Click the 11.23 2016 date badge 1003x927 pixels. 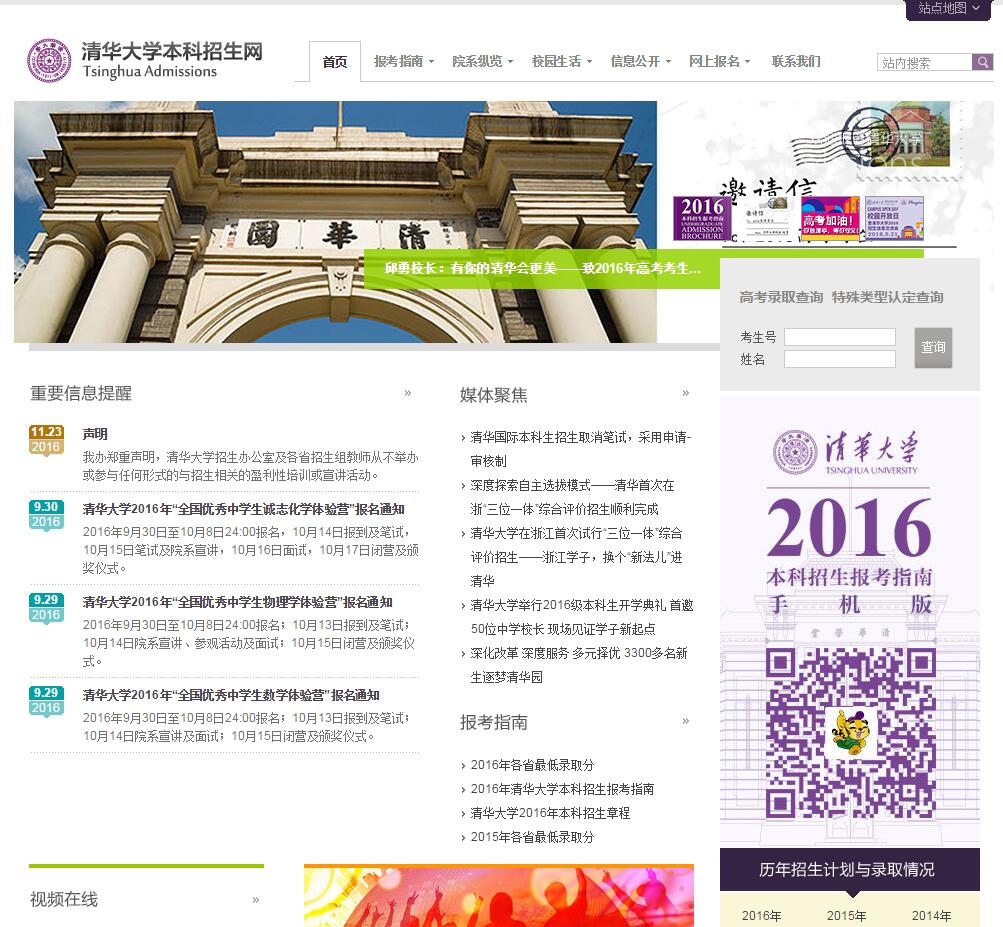(x=46, y=440)
